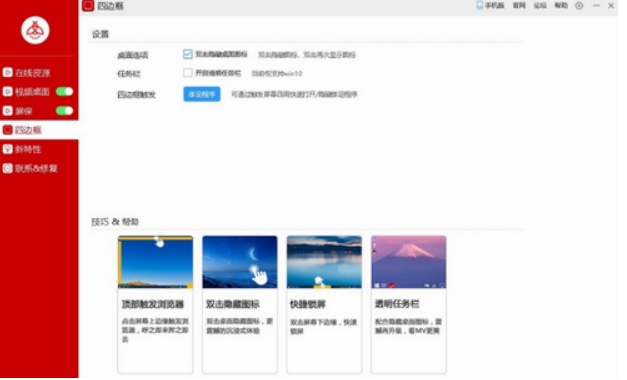This screenshot has width=627, height=380.
Task: Select the 视频桌面 sidebar entry
Action: (x=26, y=92)
